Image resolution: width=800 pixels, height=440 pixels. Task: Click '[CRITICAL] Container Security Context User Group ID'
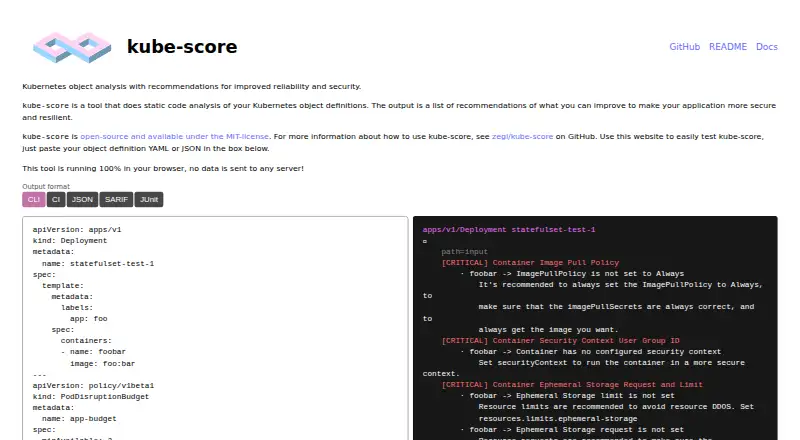(x=560, y=340)
